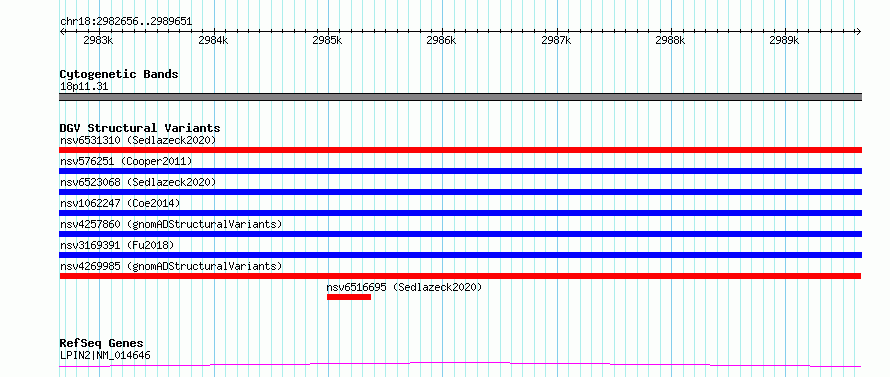This screenshot has height=377, width=890.
Task: Click the 2988k ruler tick label
Action: (x=670, y=40)
